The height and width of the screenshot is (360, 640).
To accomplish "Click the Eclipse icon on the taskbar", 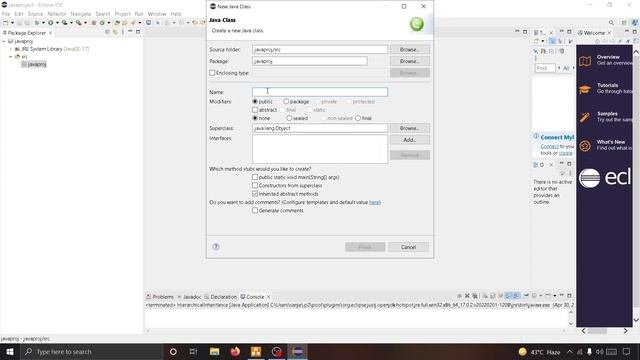I will [298, 351].
